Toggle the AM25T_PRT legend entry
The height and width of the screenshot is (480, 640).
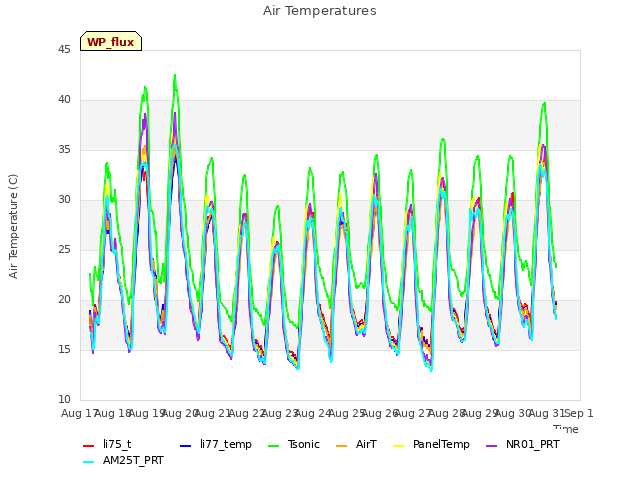pyautogui.click(x=123, y=461)
